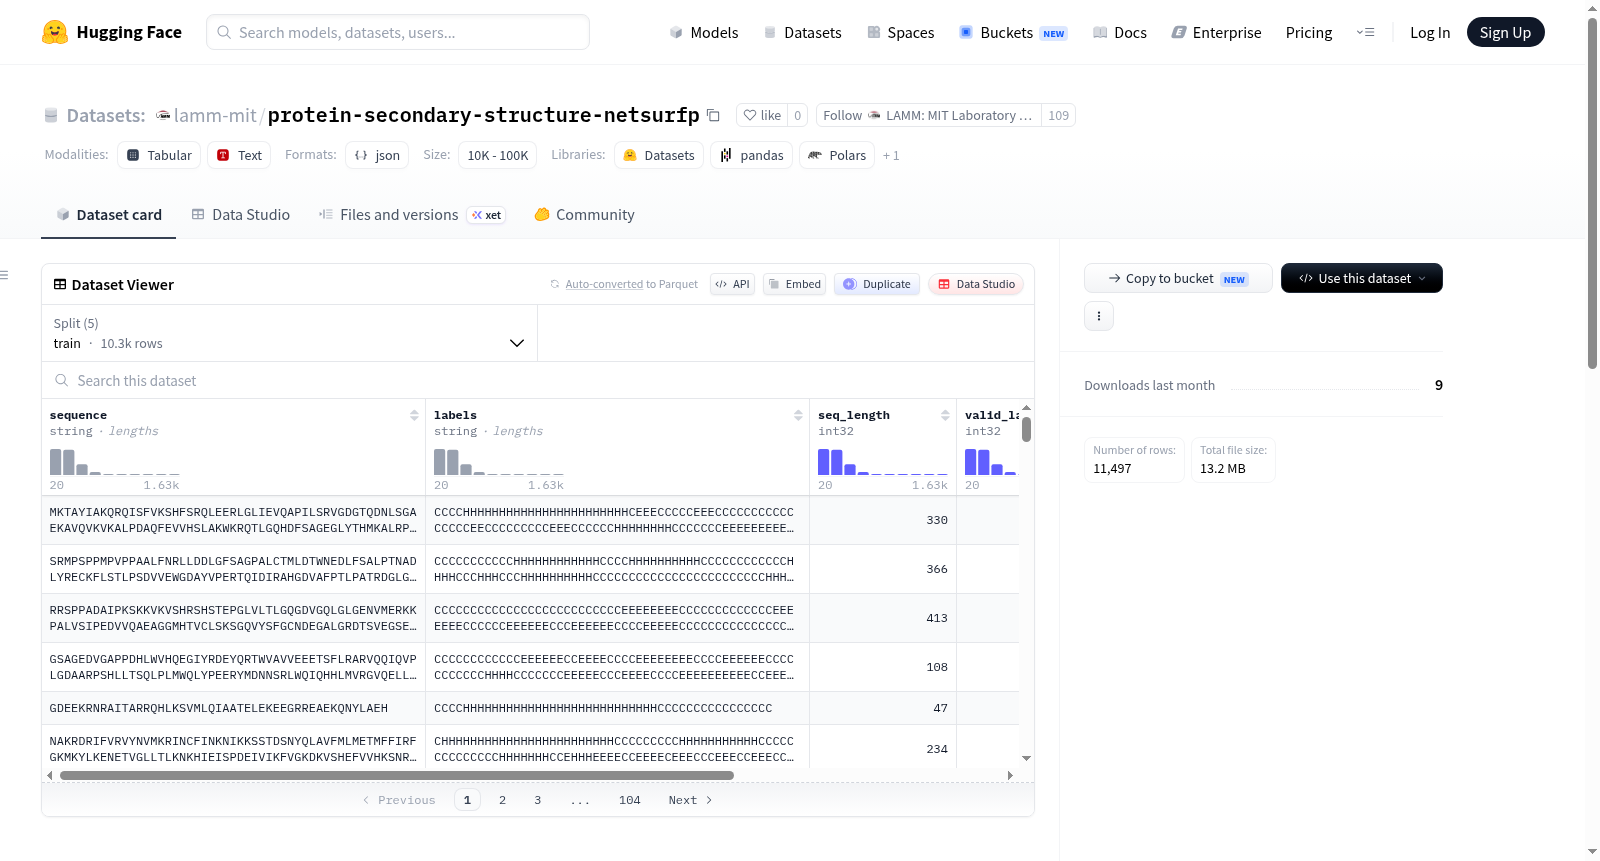Click the search magnifier icon in dataset search
The image size is (1600, 861).
coord(62,380)
